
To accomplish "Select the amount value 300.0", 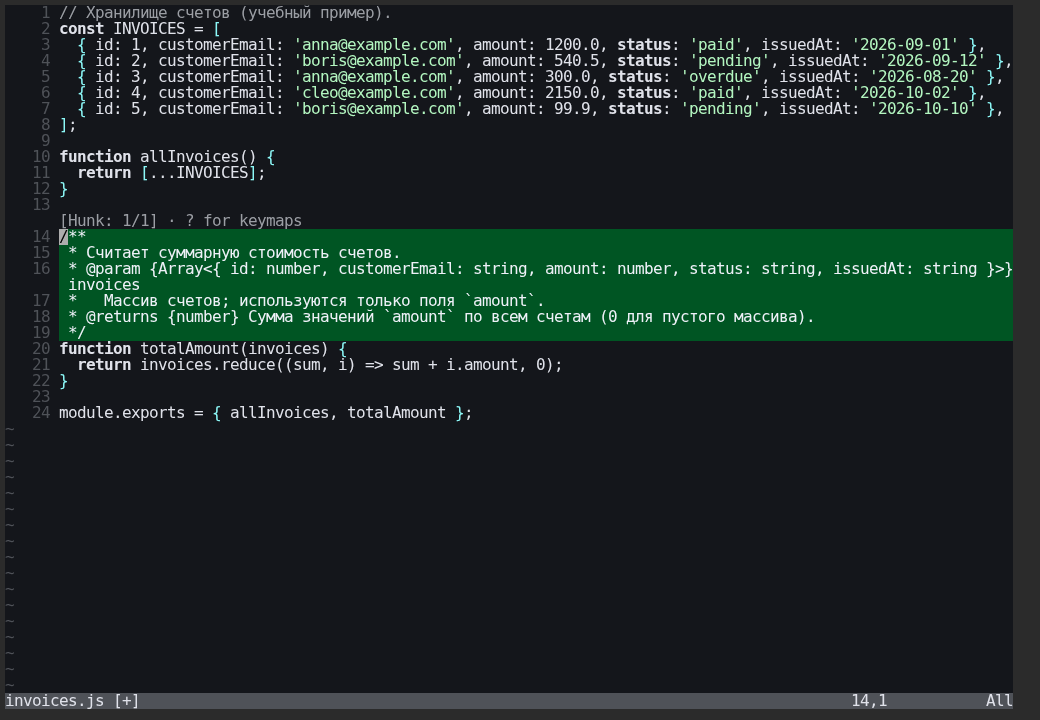I will click(x=567, y=77).
